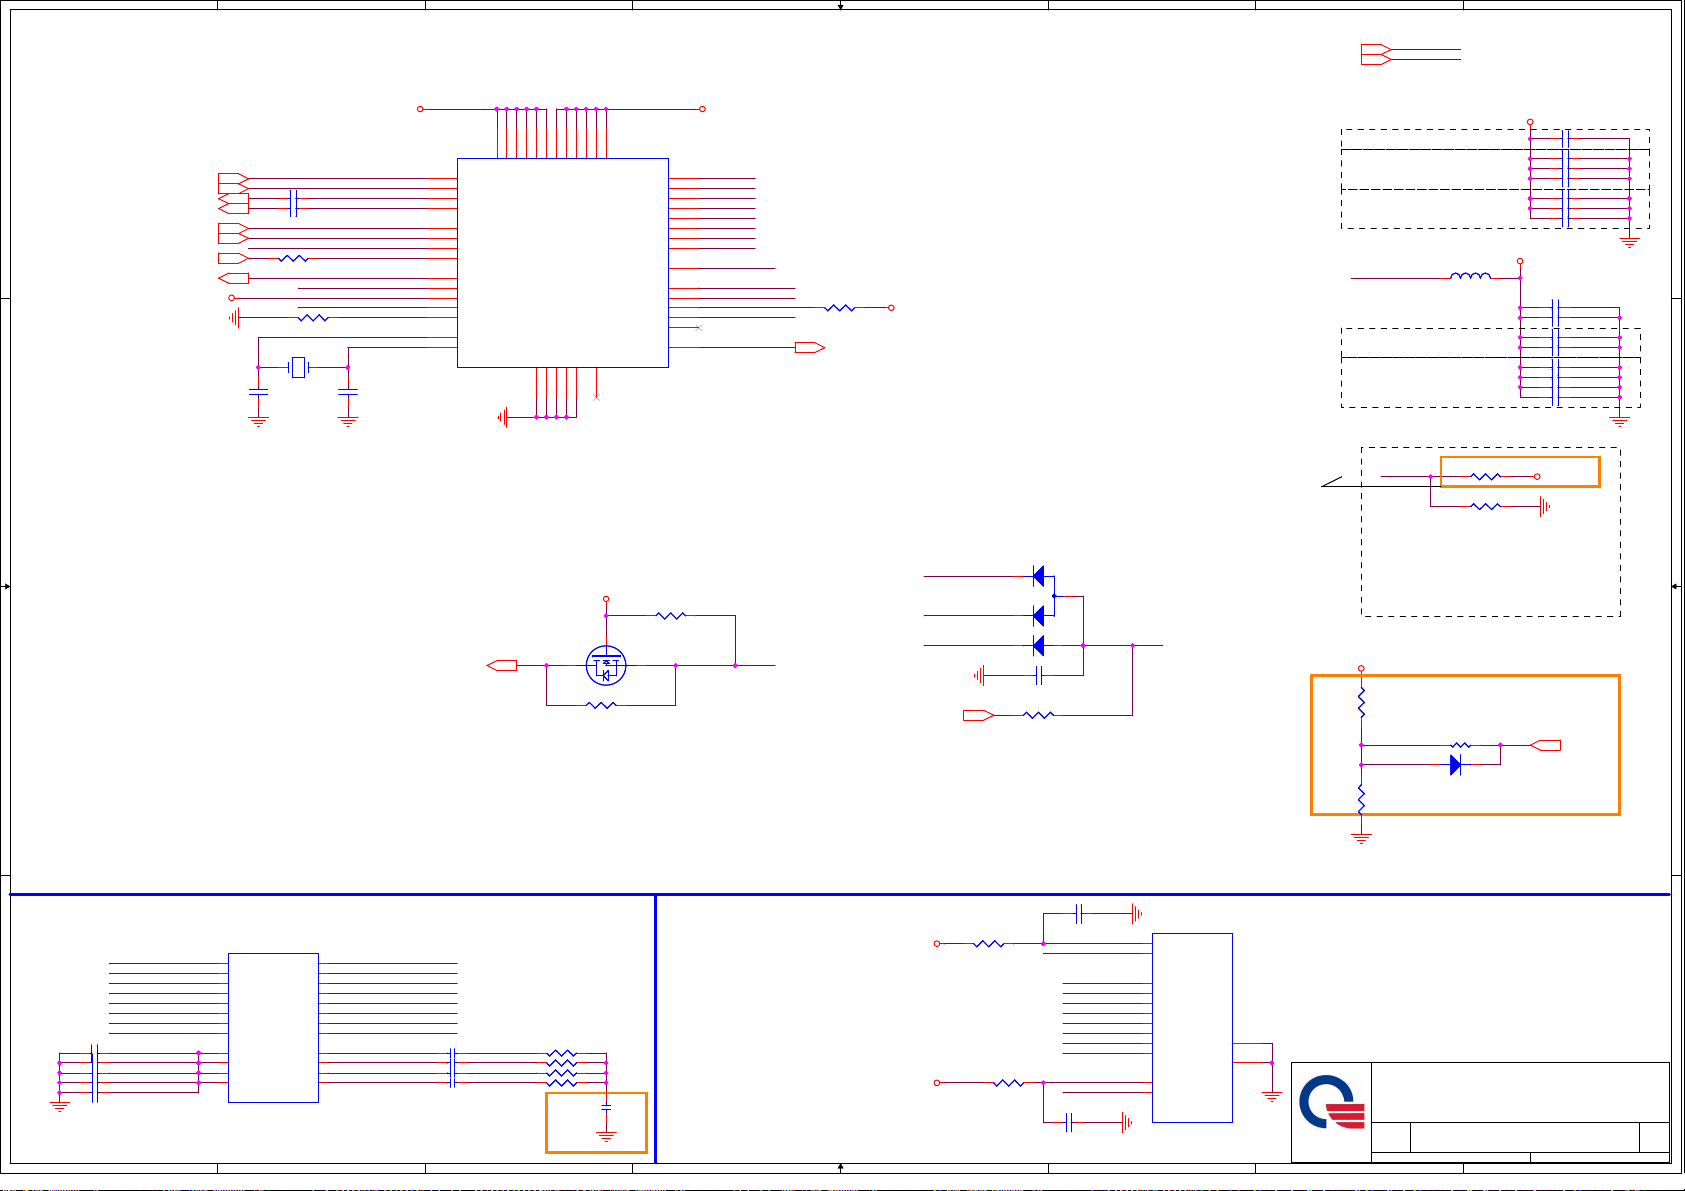1685x1191 pixels.
Task: Select top resistor in orange-boxed voltage divider
Action: click(1361, 703)
